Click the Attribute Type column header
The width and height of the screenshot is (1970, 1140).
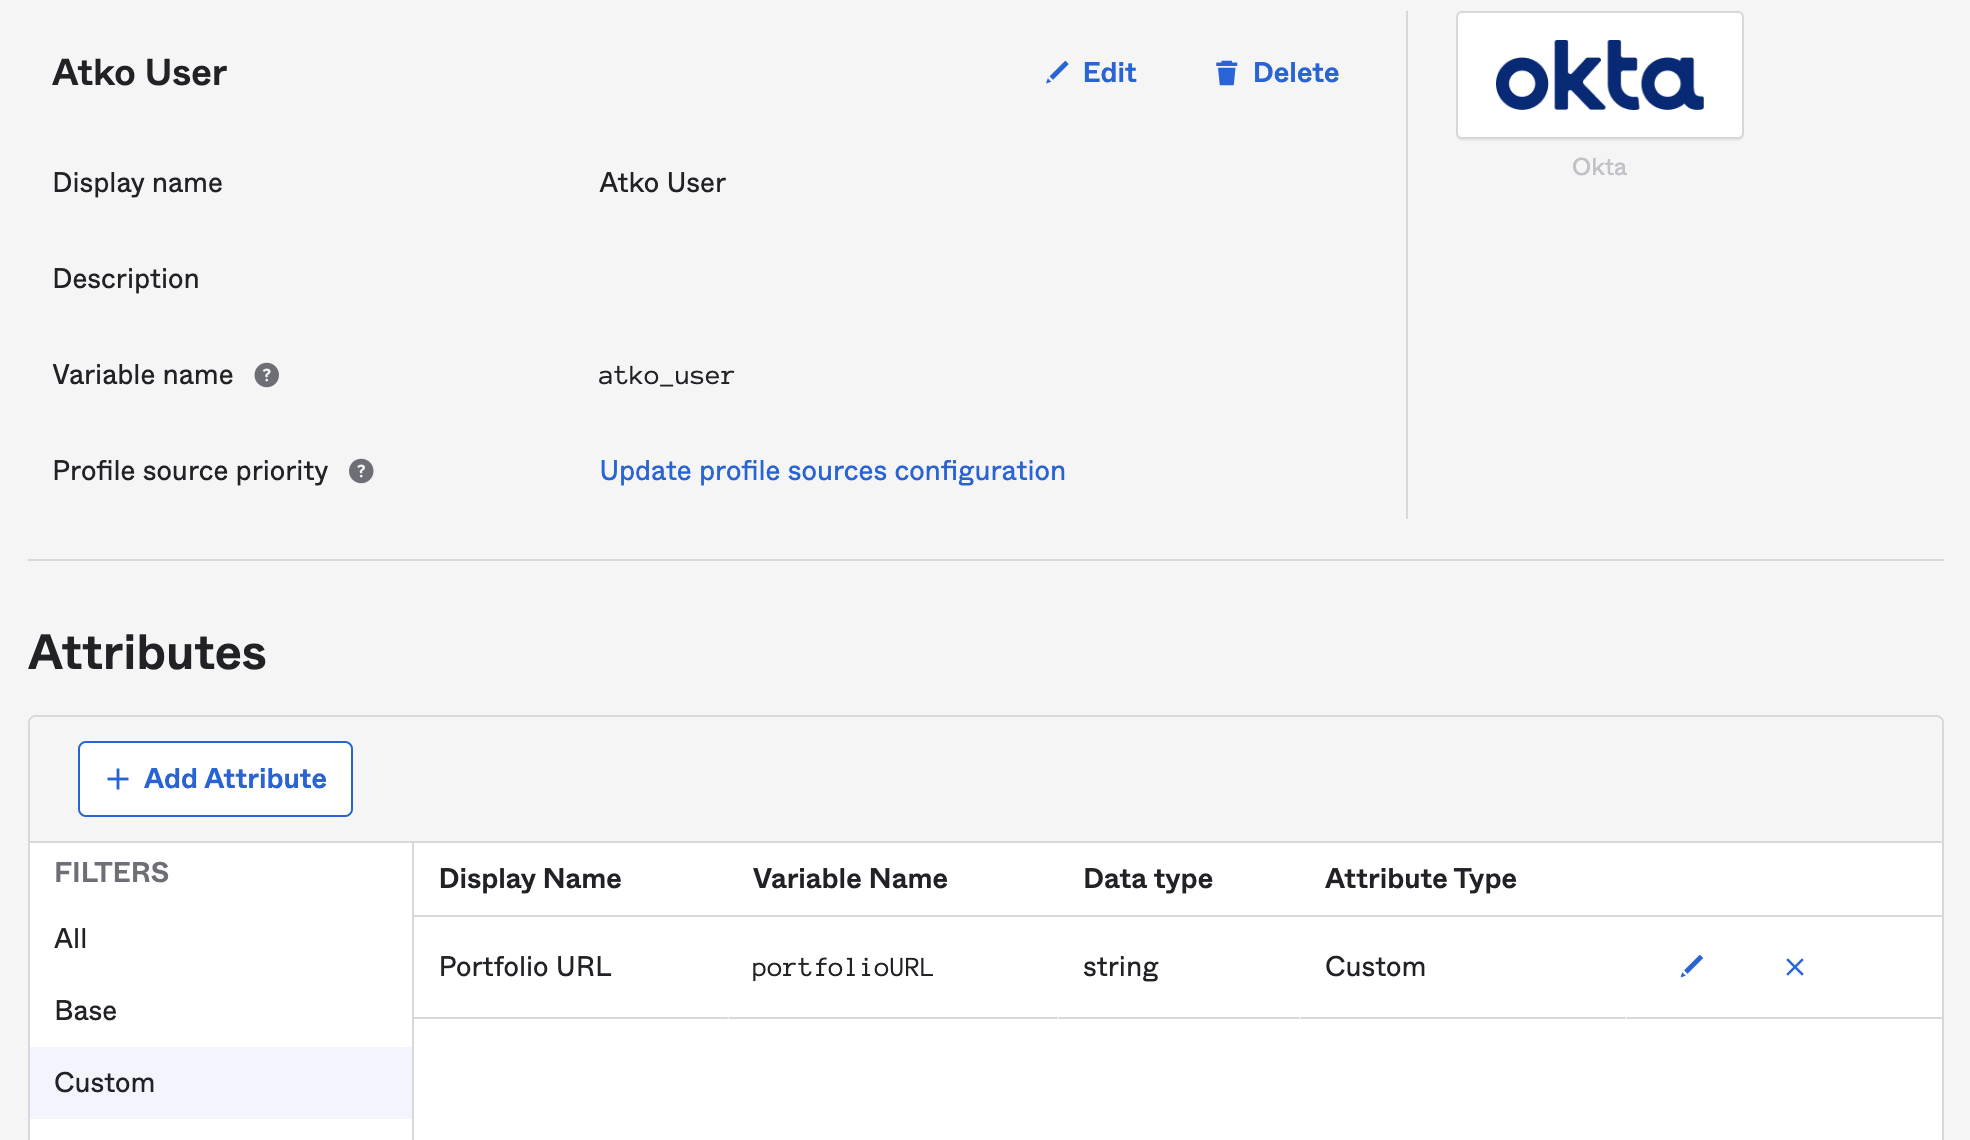point(1420,879)
